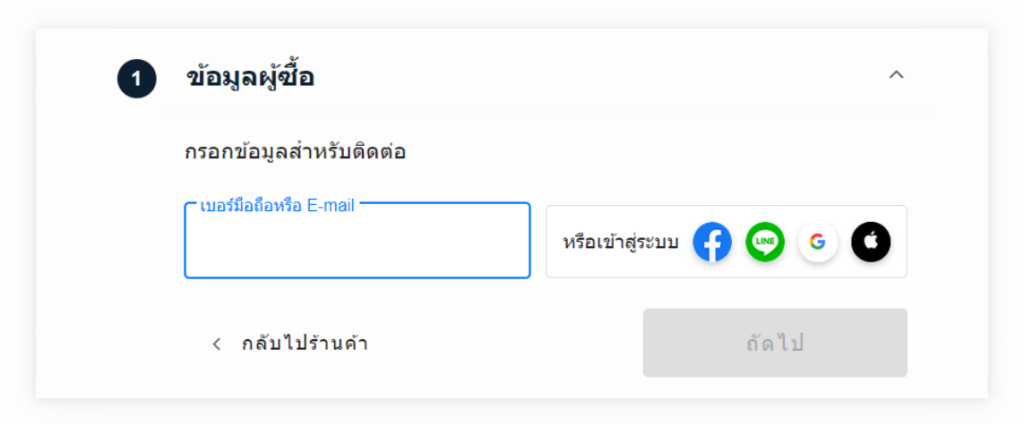Image resolution: width=1024 pixels, height=426 pixels.
Task: Sign in with the Google icon
Action: point(818,242)
